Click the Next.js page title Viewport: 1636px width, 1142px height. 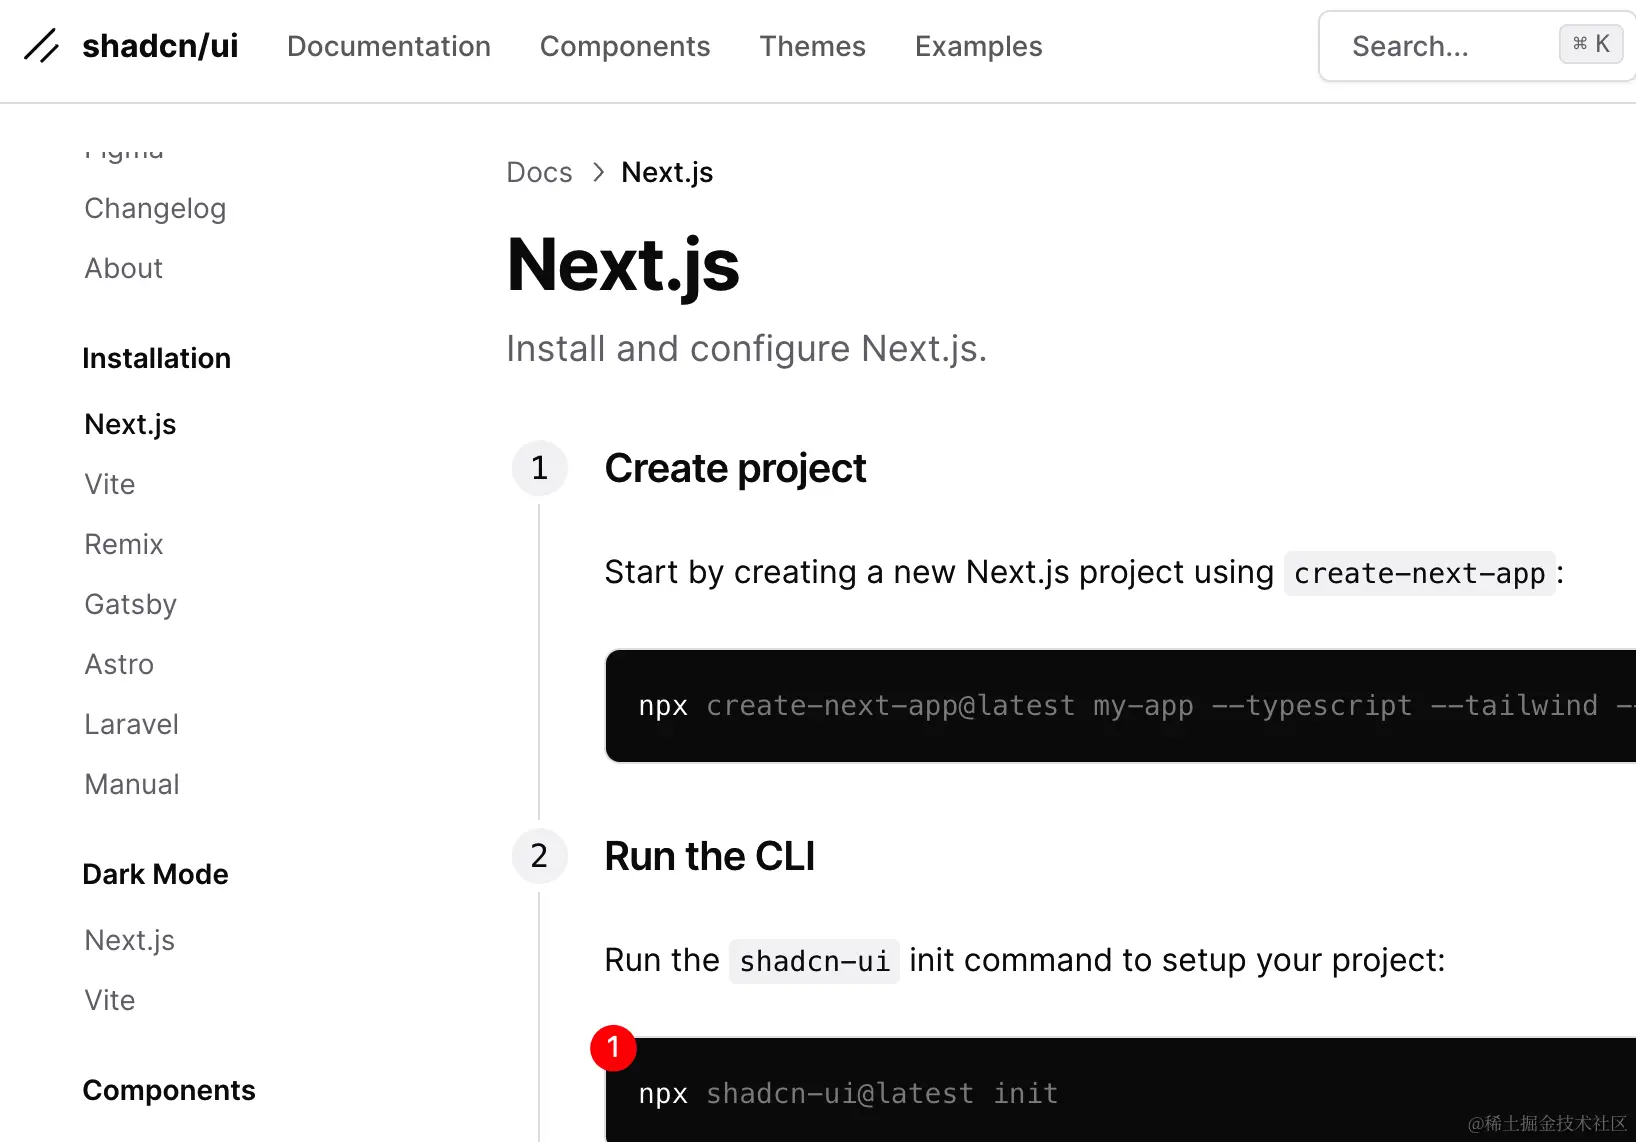[x=623, y=265]
